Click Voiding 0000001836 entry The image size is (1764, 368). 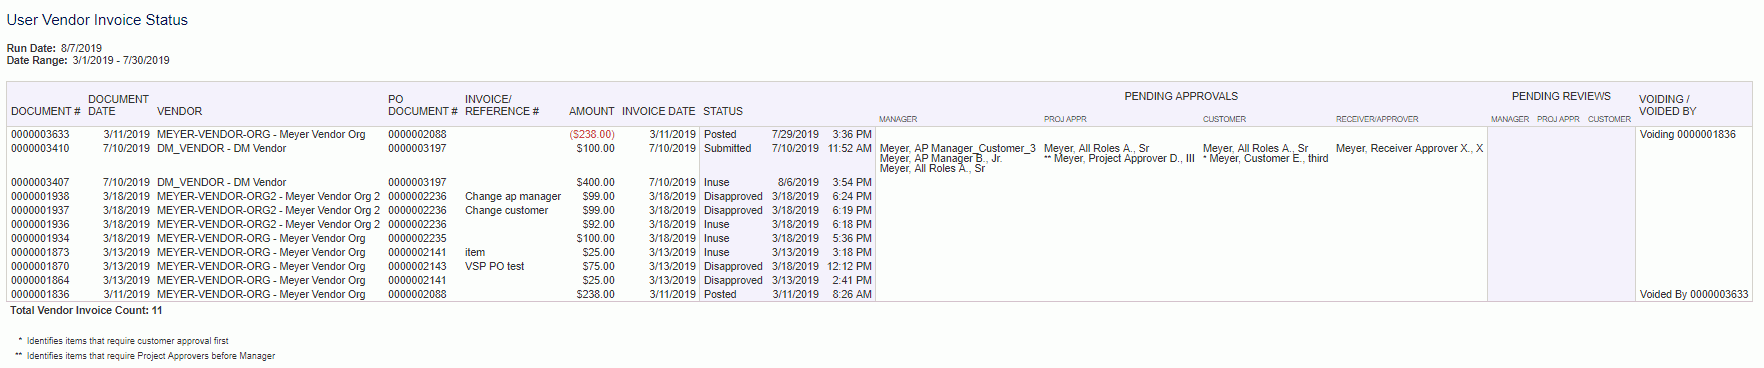[x=1688, y=134]
